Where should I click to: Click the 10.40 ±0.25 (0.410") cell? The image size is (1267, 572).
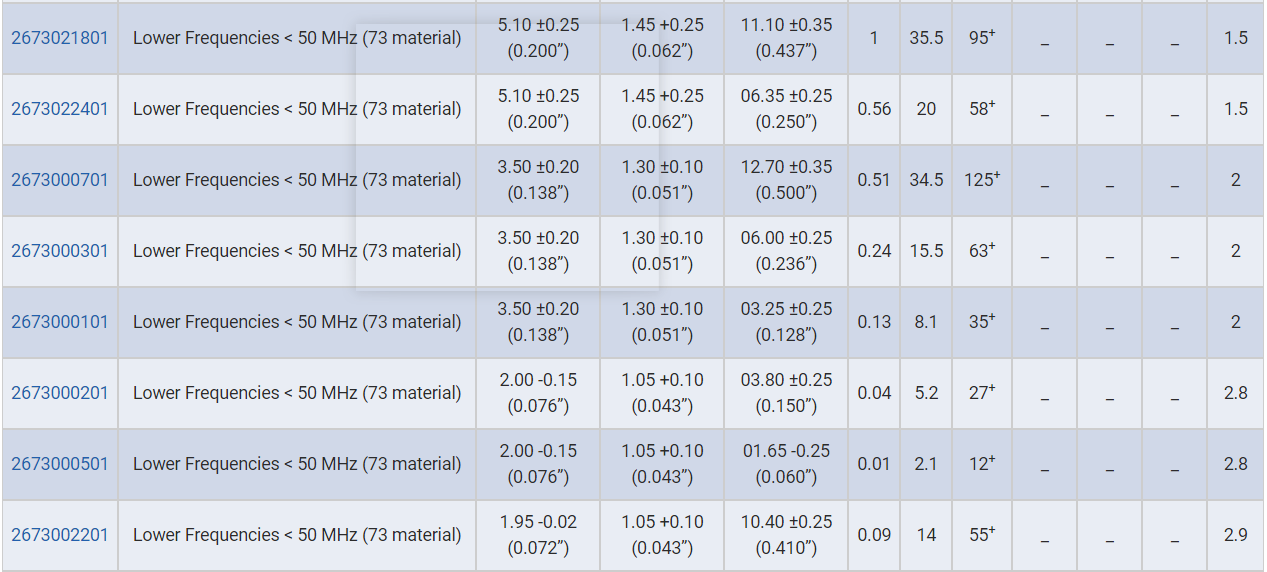786,535
